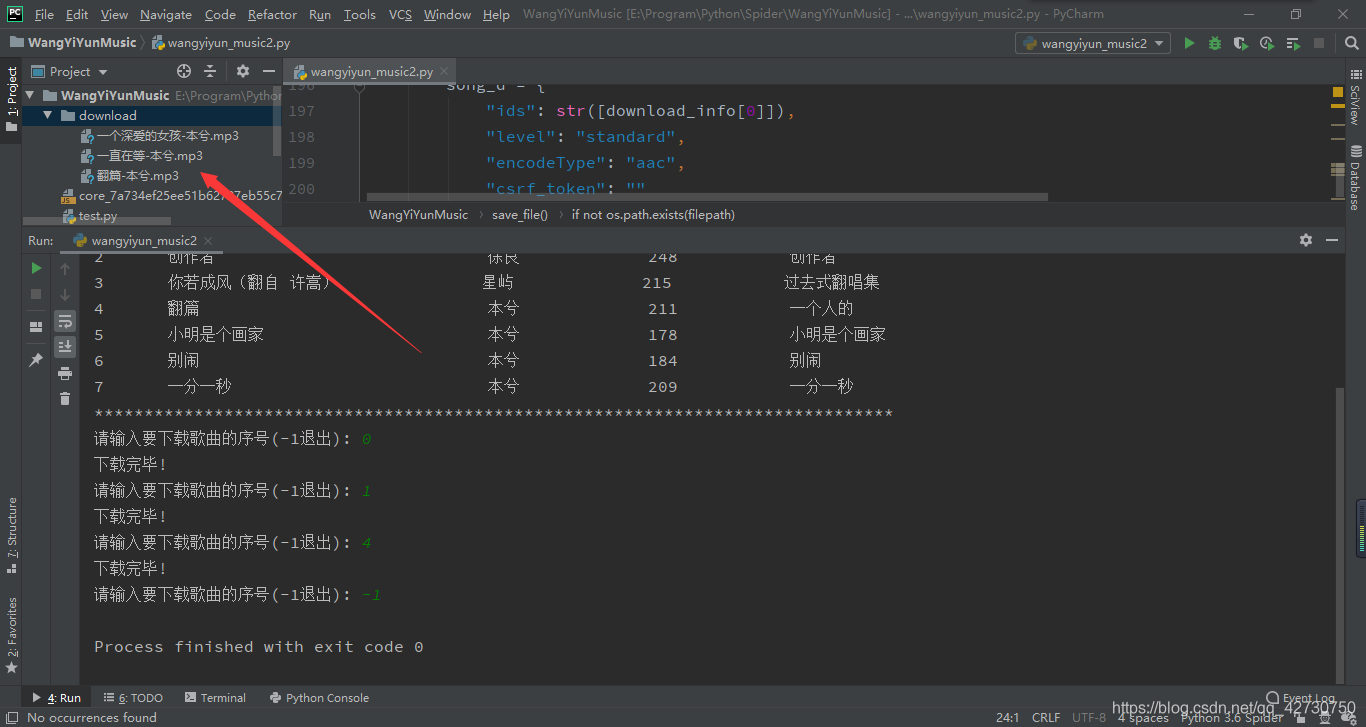Open the File menu

pos(44,14)
